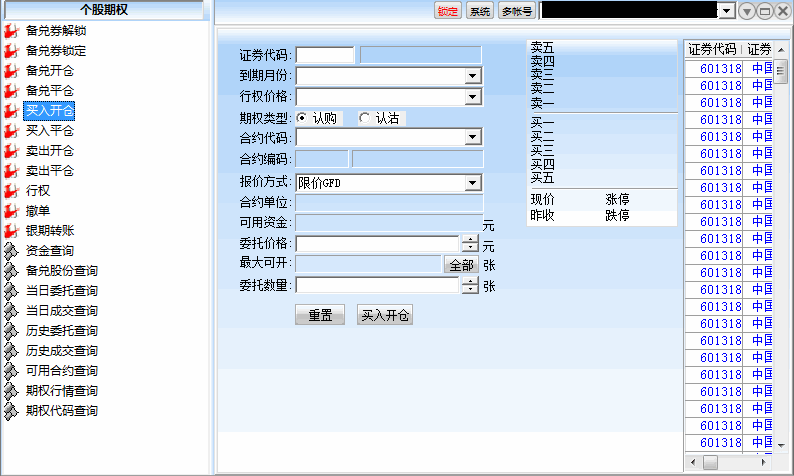This screenshot has height=476, width=794.
Task: Open the 历史成交查询 menu item
Action: tap(62, 351)
